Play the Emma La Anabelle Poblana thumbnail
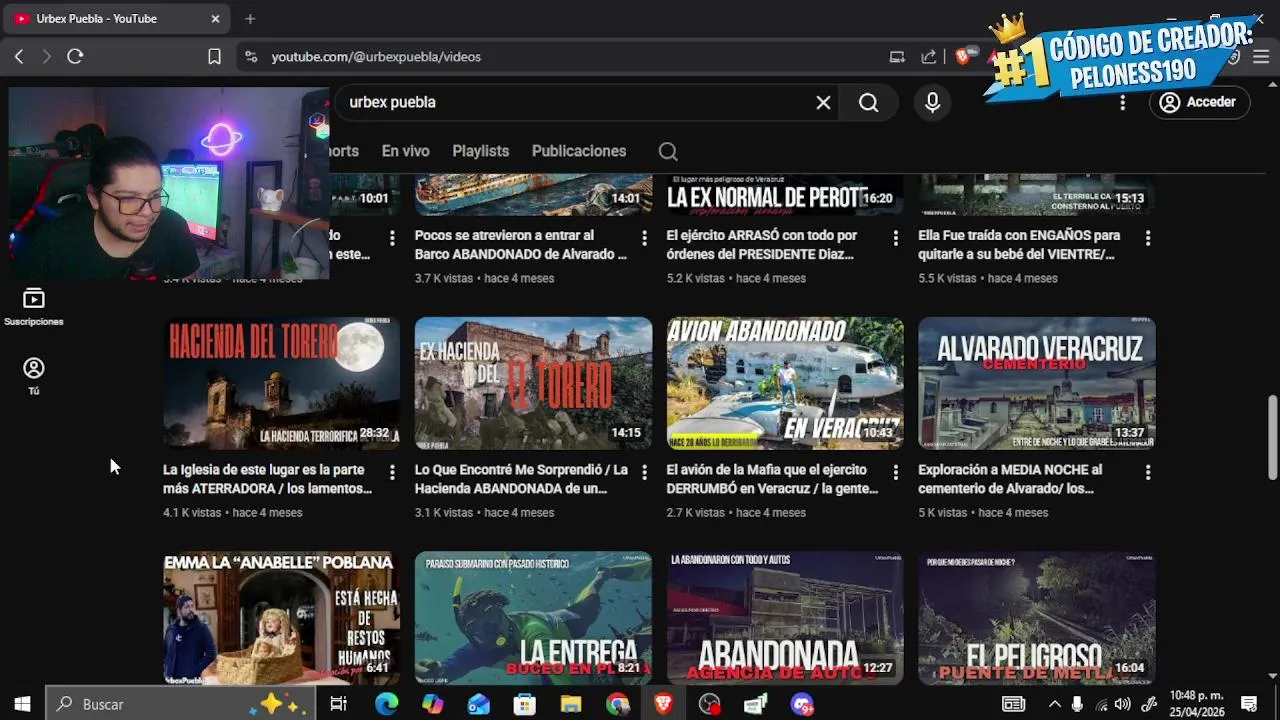Viewport: 1280px width, 720px height. coord(282,617)
